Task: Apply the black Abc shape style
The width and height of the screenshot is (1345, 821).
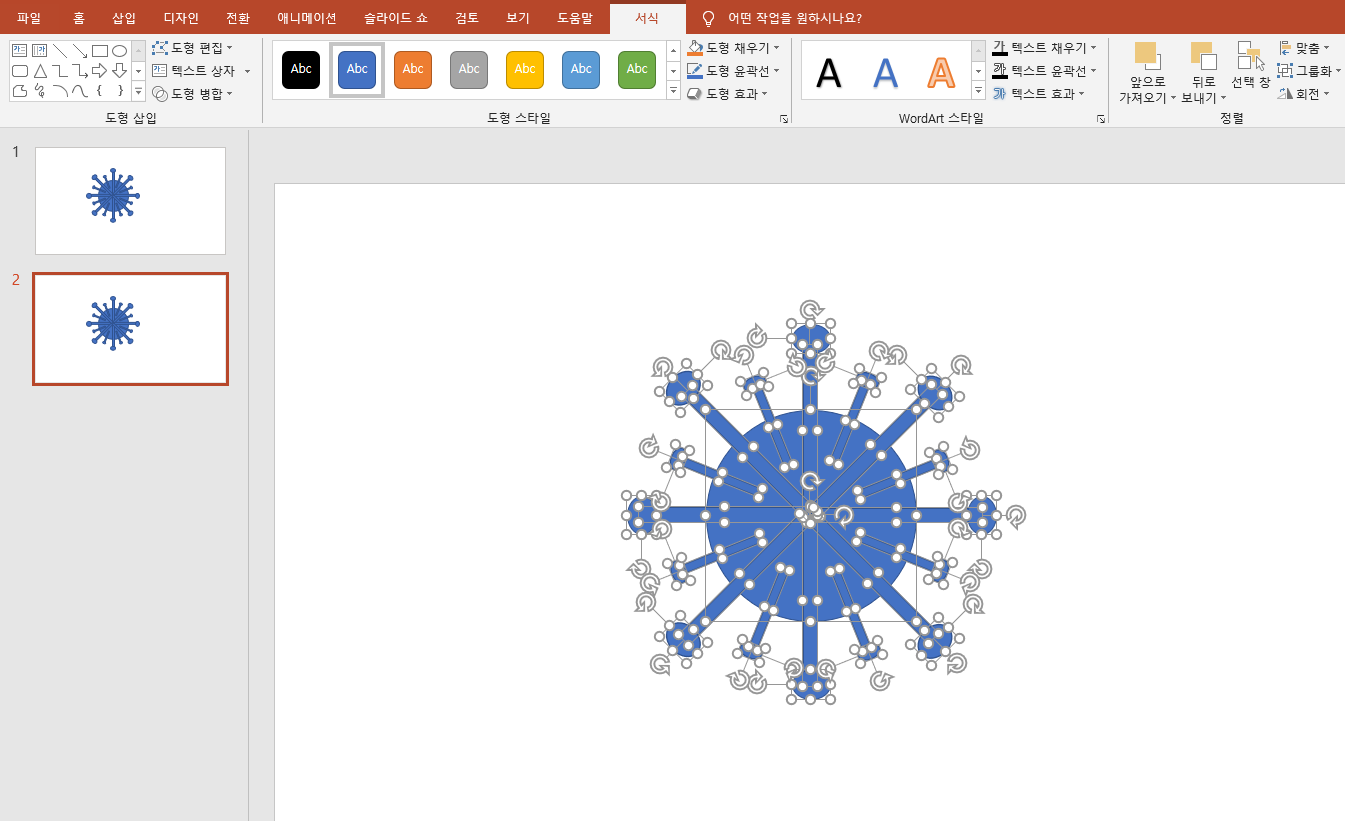Action: click(301, 69)
